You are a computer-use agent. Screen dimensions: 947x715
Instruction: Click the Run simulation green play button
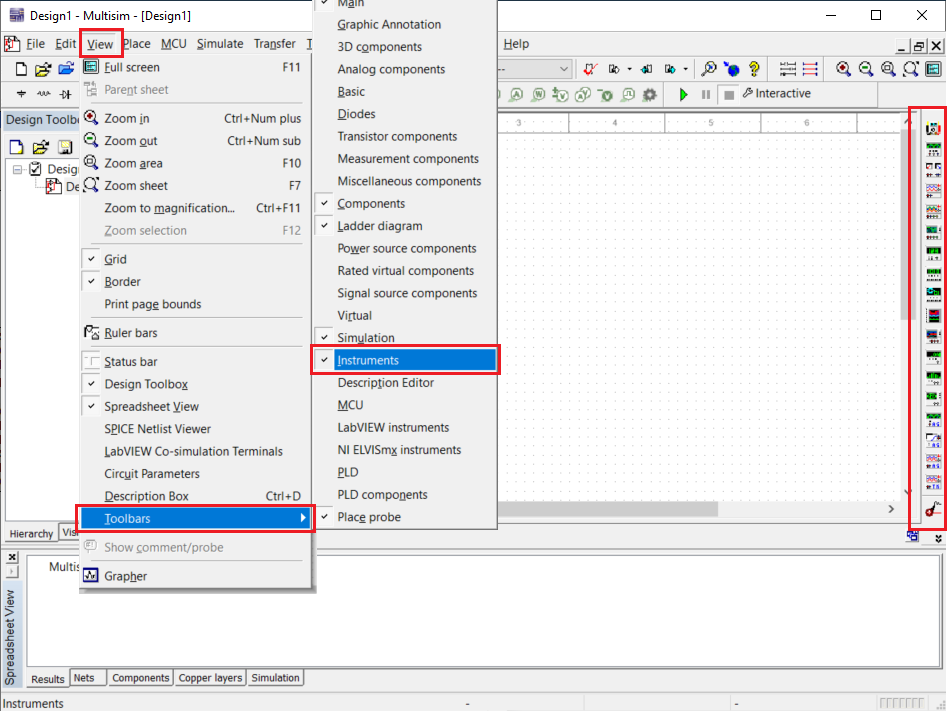click(684, 94)
